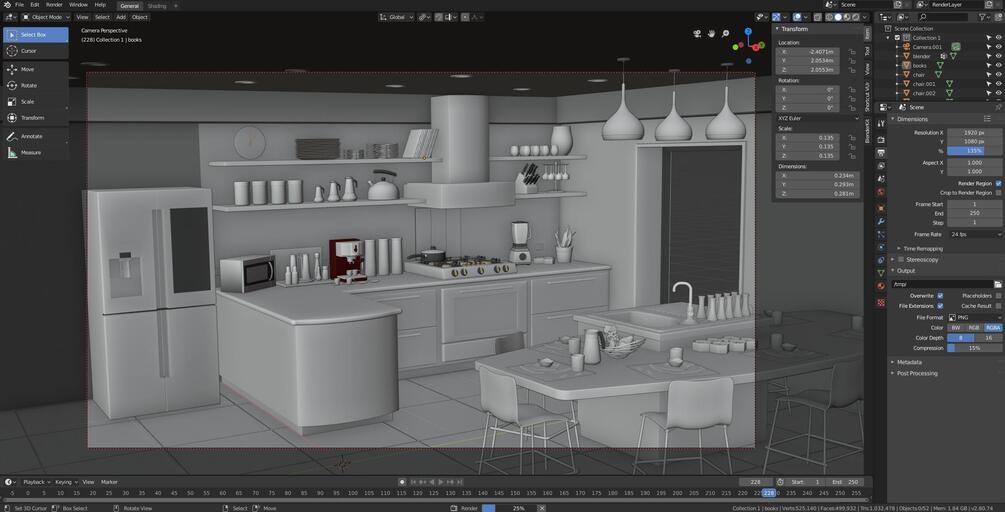This screenshot has height=512, width=1005.
Task: Select the Annotate tool
Action: [x=35, y=136]
